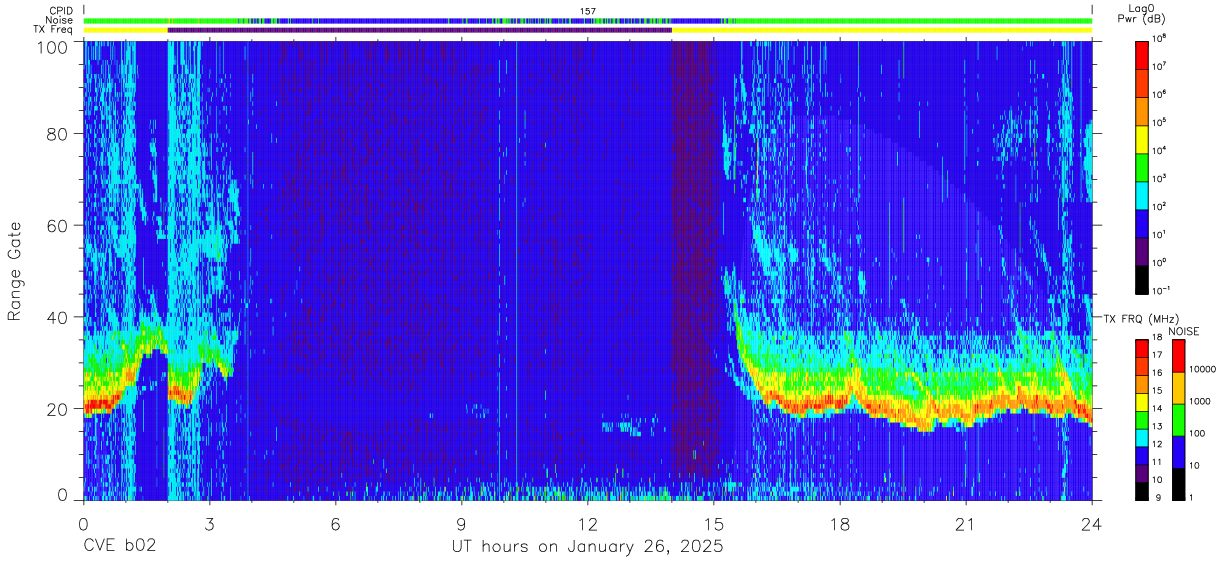Pick the black bottom segment of power colorbar
This screenshot has height=567, width=1228.
point(1143,278)
